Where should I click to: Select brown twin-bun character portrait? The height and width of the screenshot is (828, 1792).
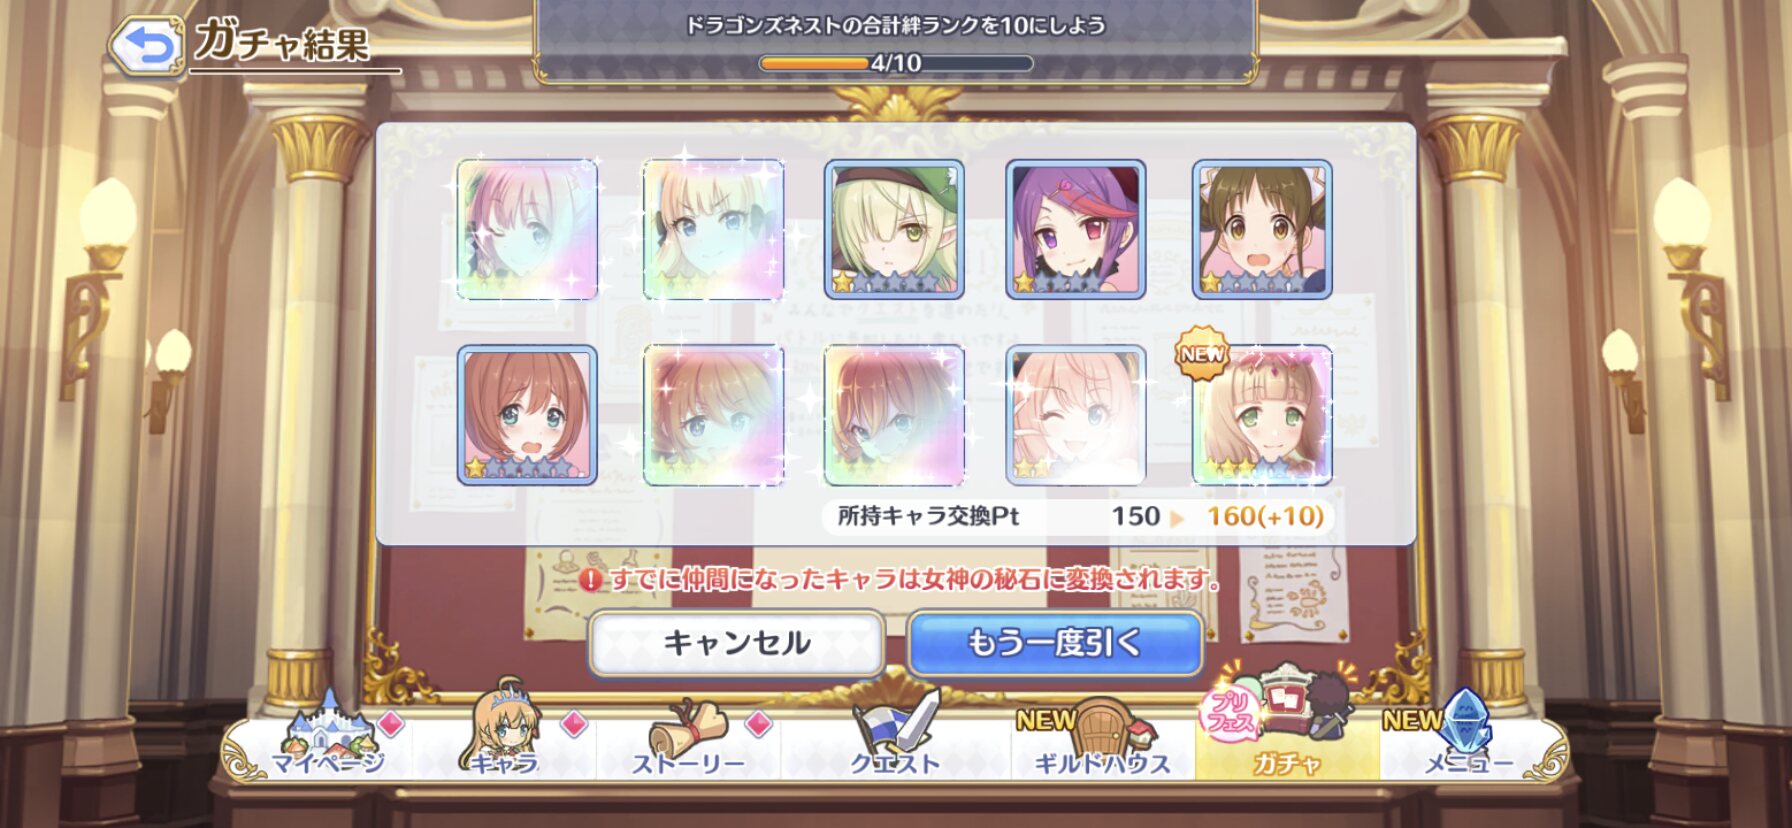click(x=1262, y=230)
